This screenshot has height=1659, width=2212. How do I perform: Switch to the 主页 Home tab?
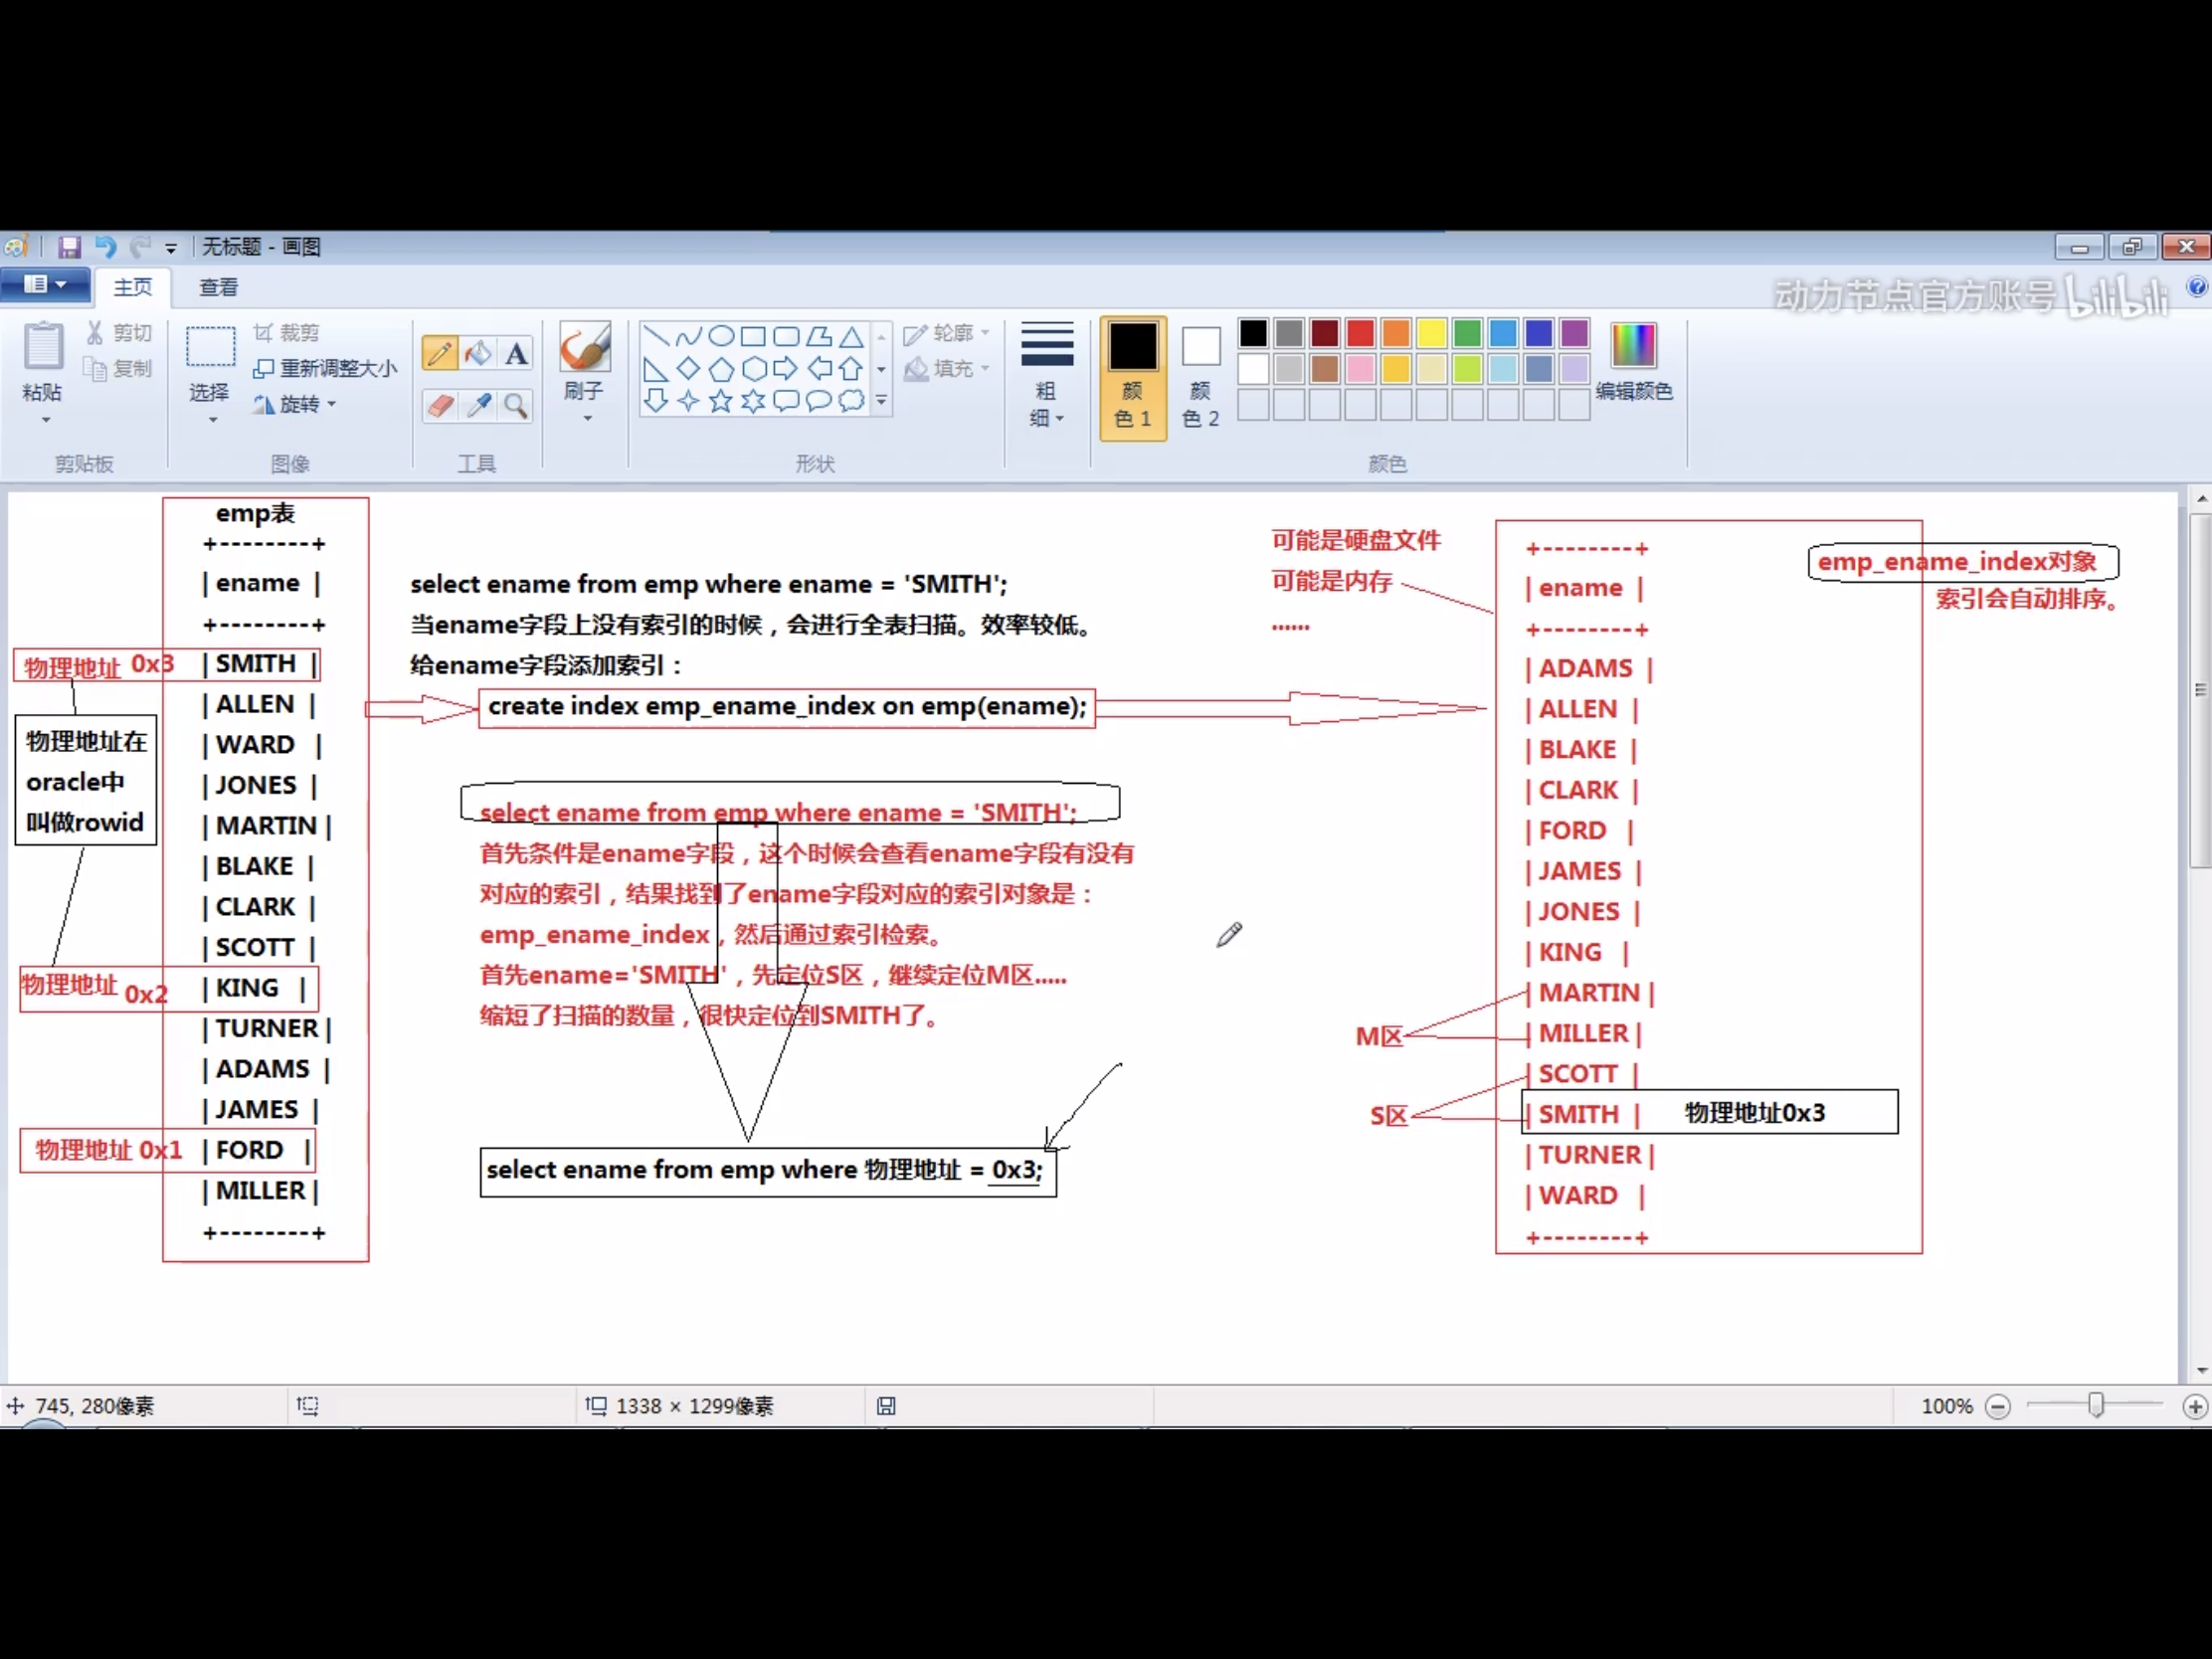133,288
